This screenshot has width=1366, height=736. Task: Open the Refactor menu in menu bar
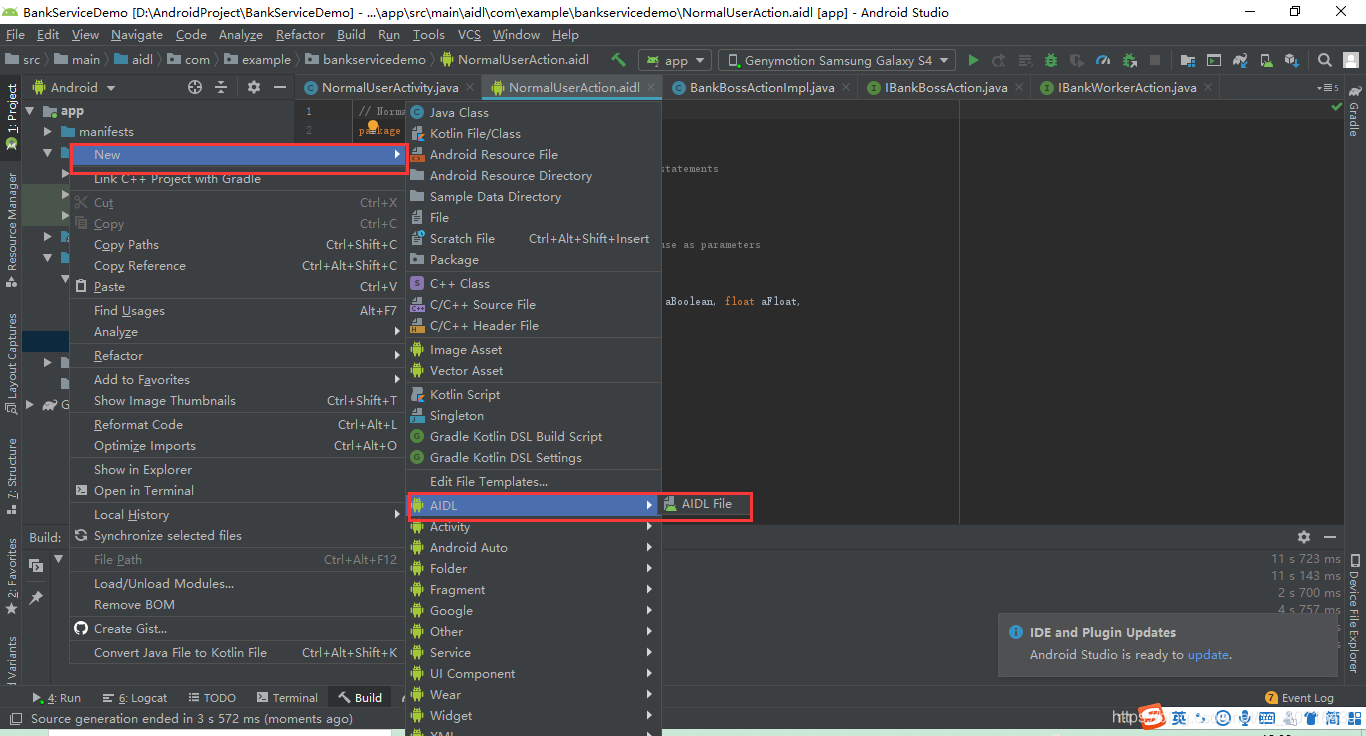[301, 34]
